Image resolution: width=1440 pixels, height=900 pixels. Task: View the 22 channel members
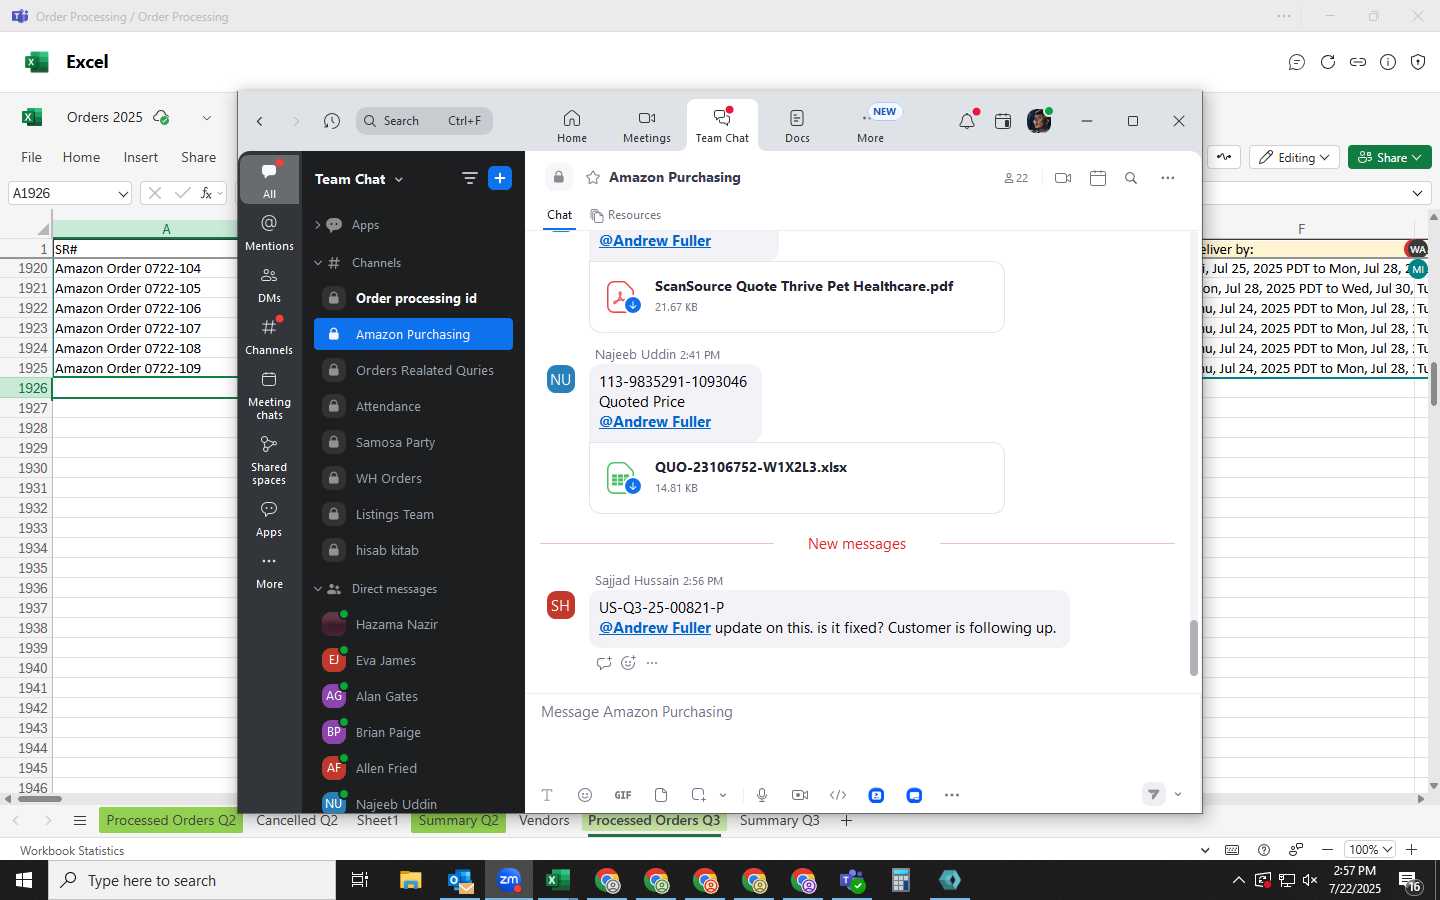pos(1016,178)
